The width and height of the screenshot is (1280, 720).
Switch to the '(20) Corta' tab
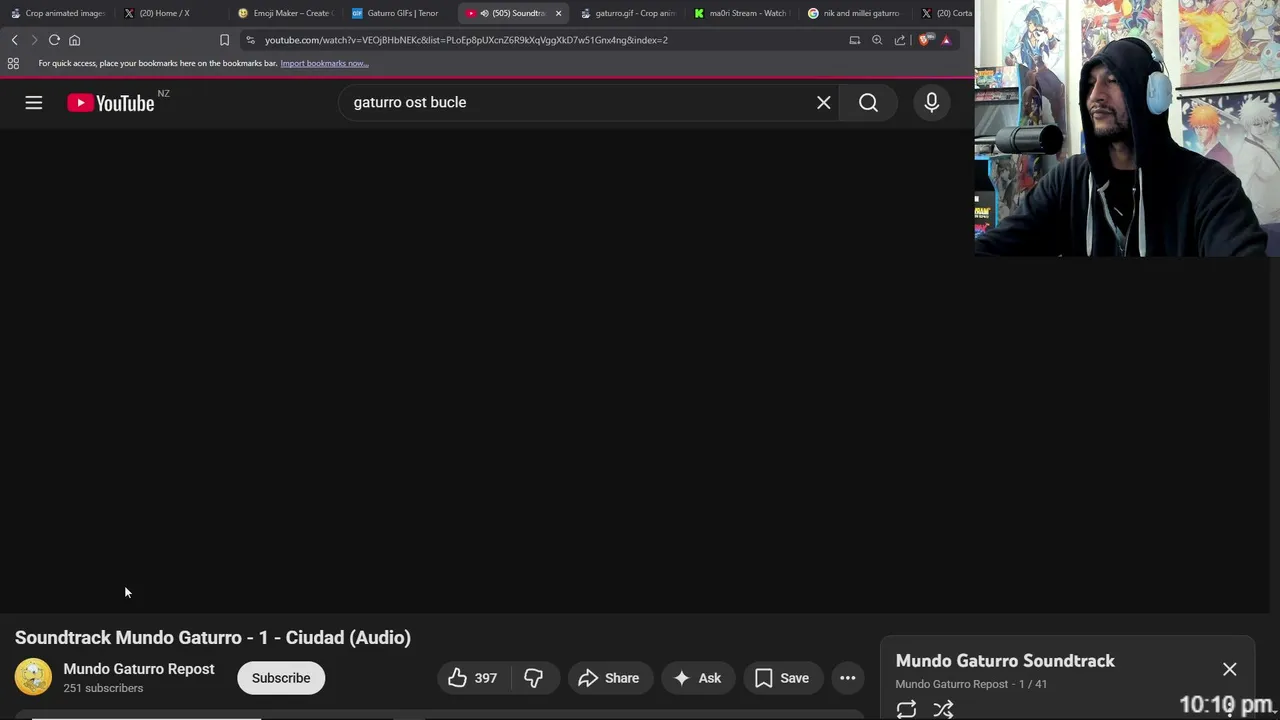(x=947, y=13)
